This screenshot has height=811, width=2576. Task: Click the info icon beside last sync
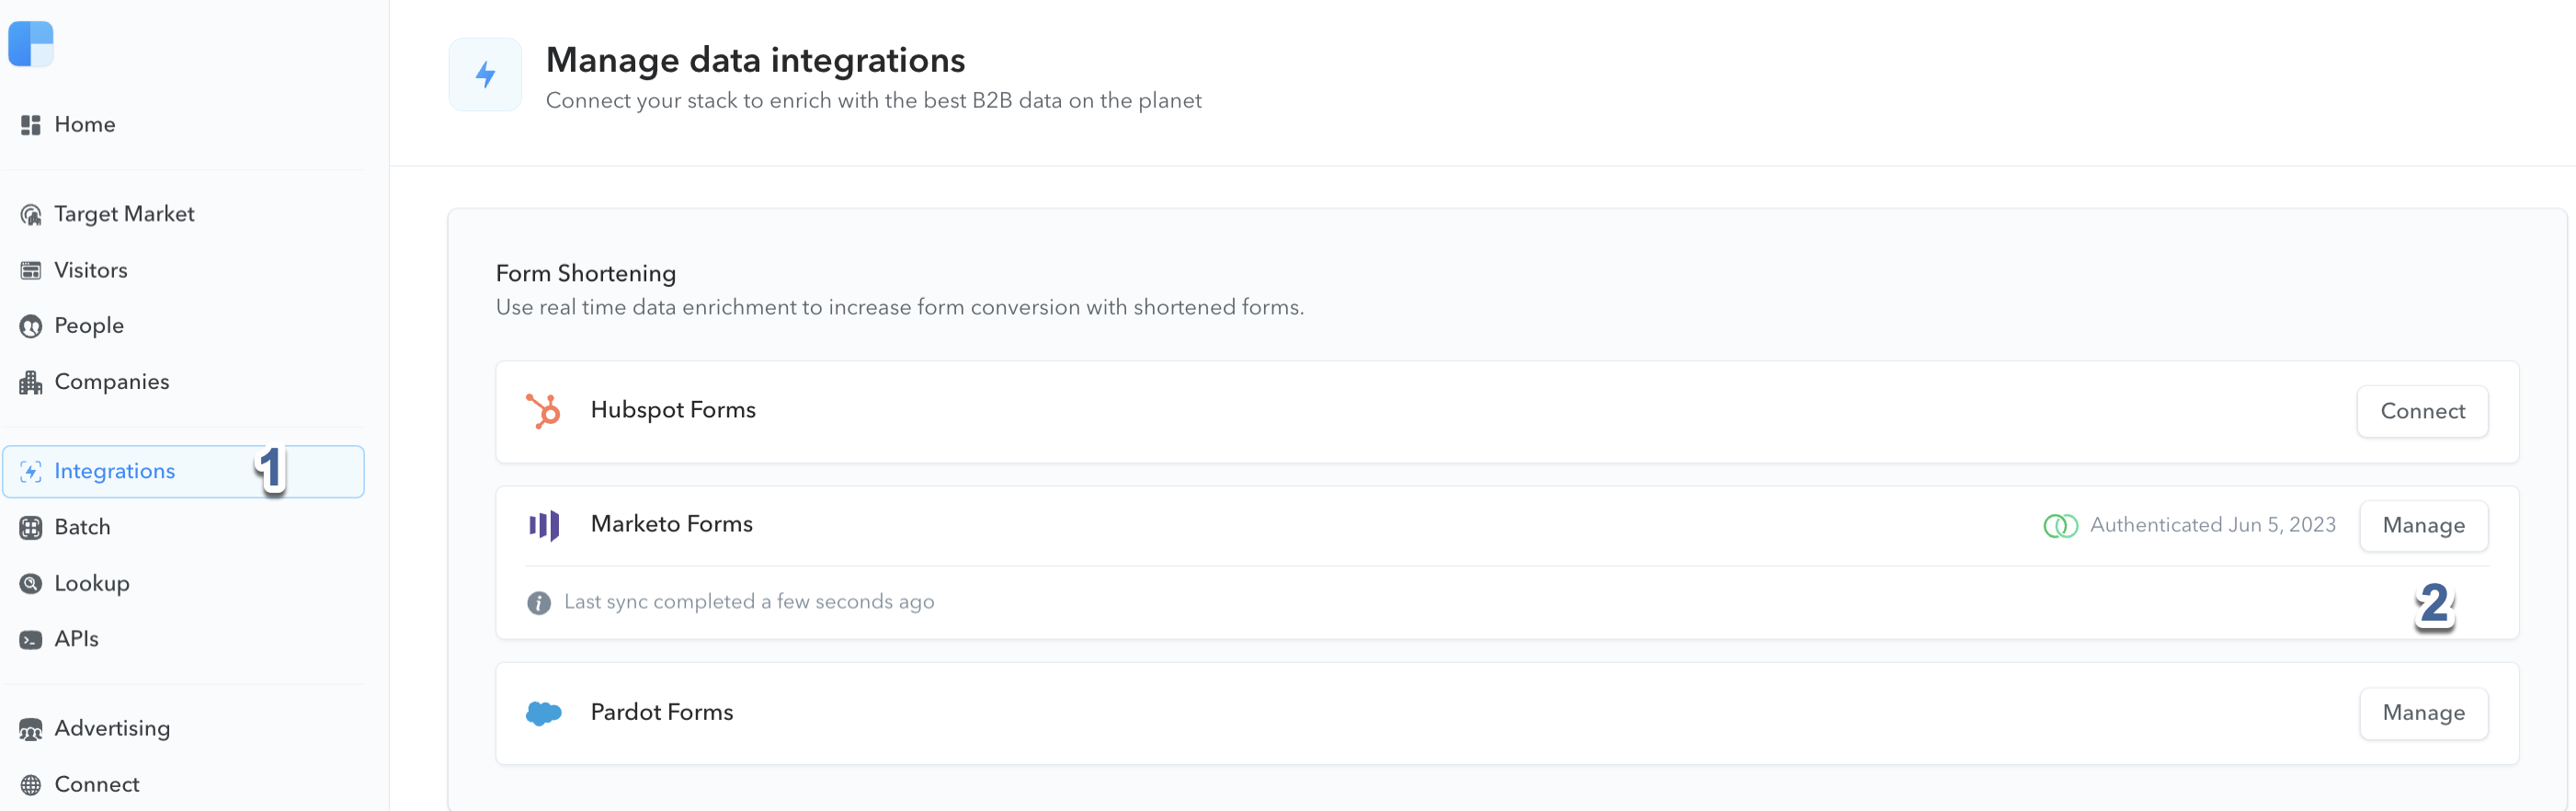click(539, 603)
